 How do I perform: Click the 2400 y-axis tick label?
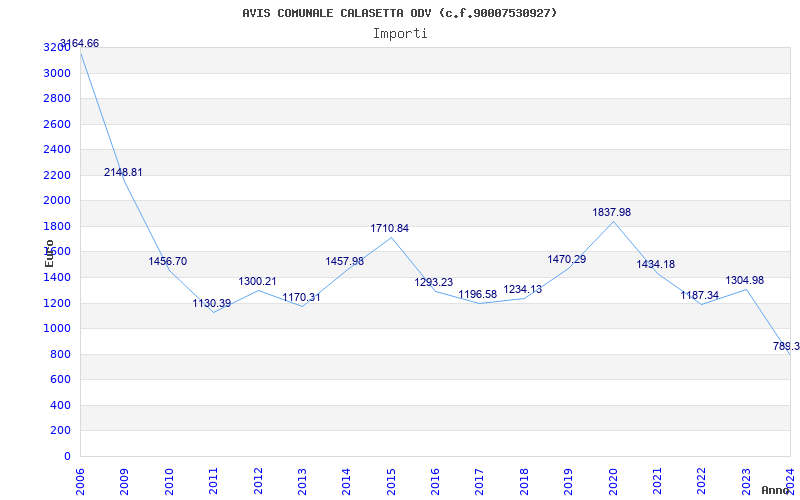57,149
